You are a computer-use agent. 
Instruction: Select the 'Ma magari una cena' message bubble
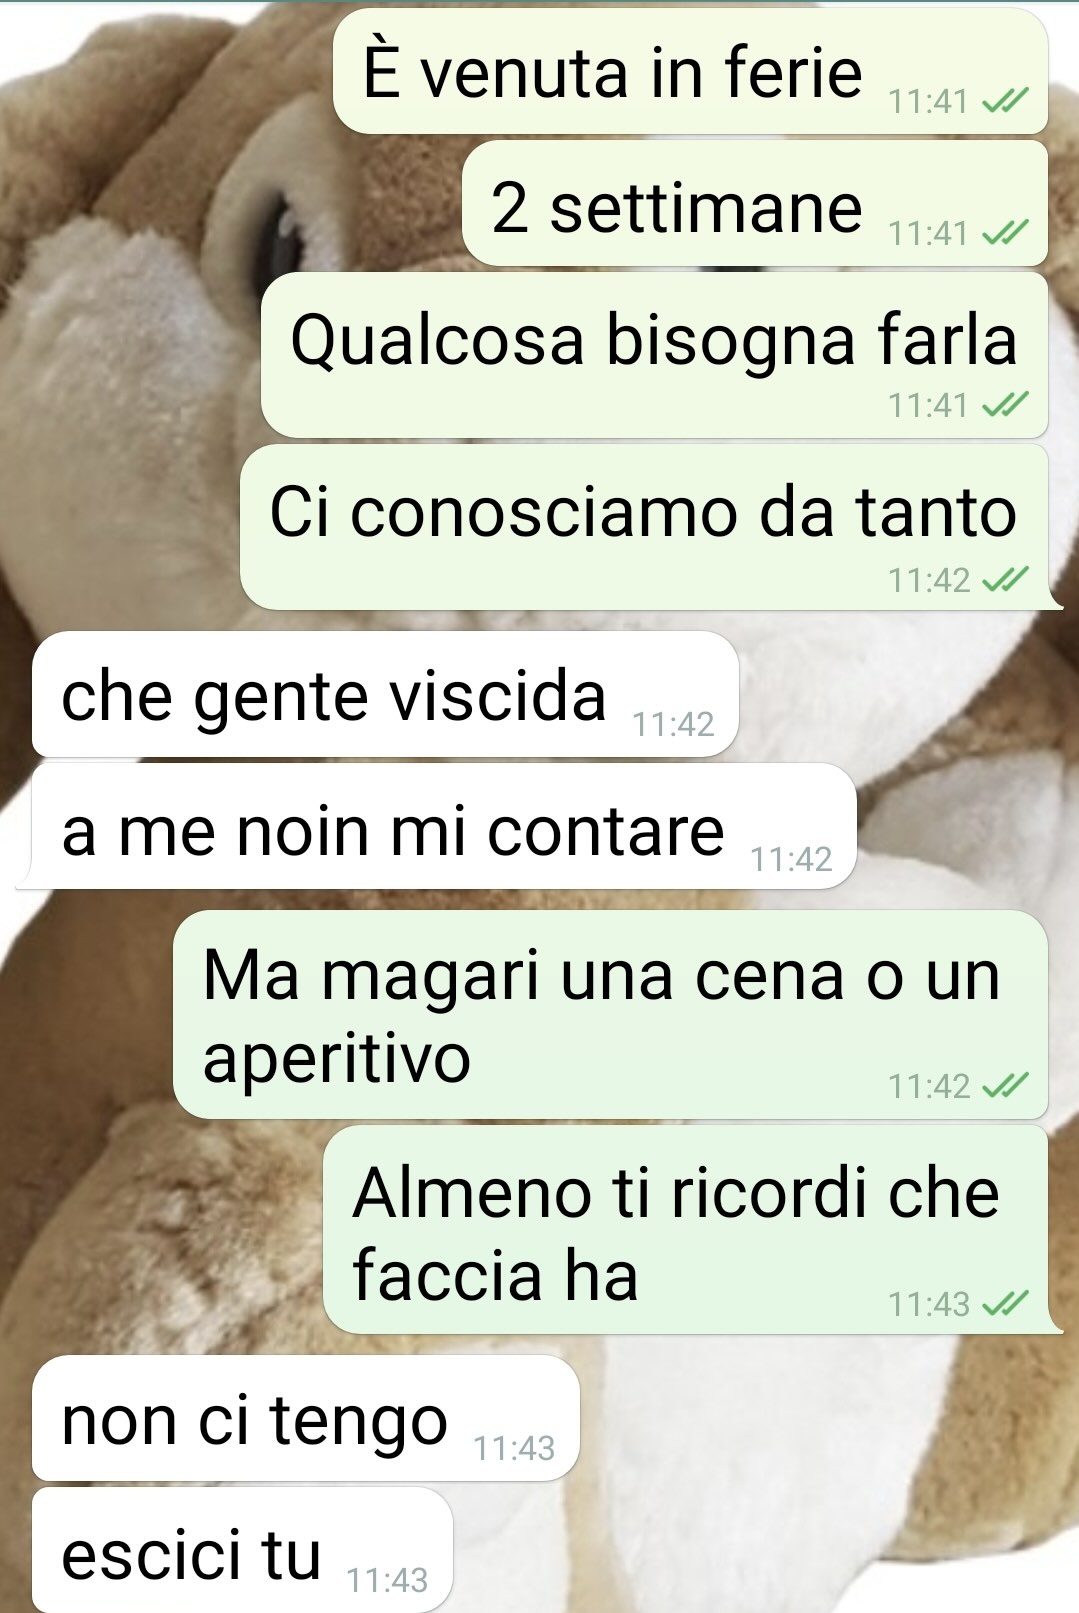[x=610, y=1014]
